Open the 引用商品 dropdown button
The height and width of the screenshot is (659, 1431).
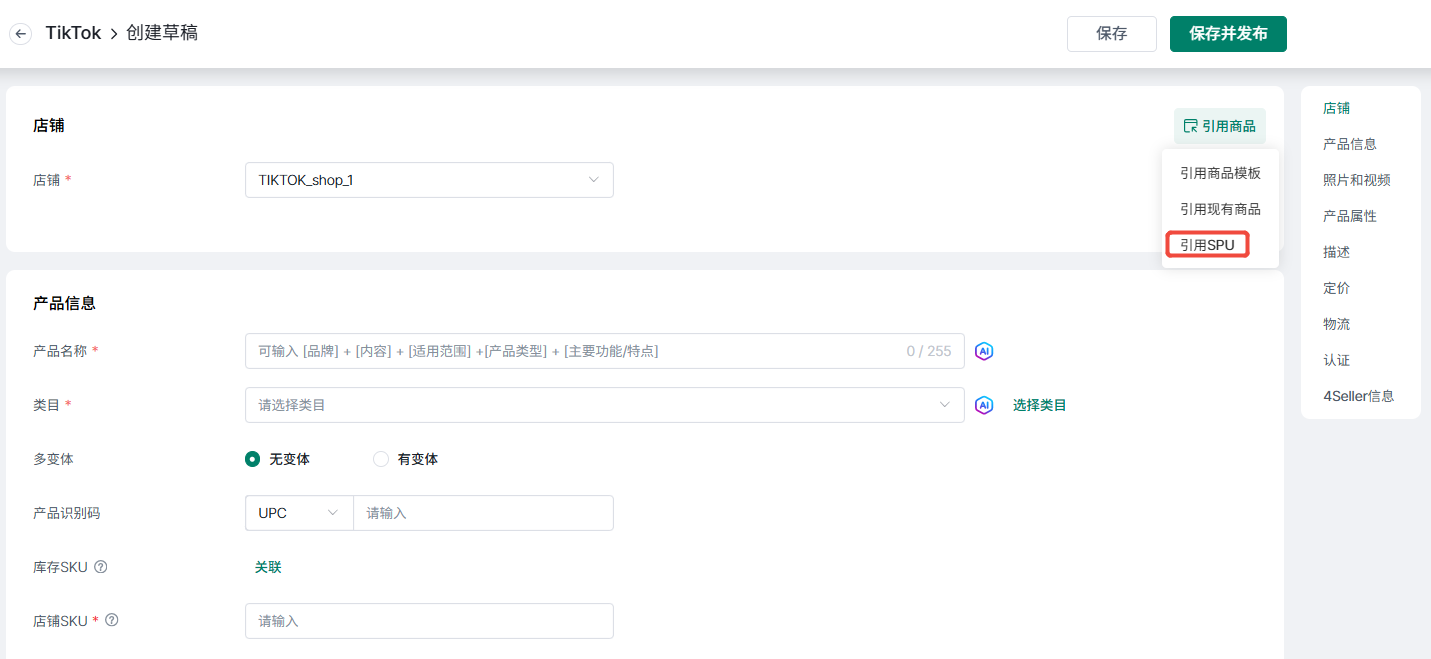pos(1220,126)
